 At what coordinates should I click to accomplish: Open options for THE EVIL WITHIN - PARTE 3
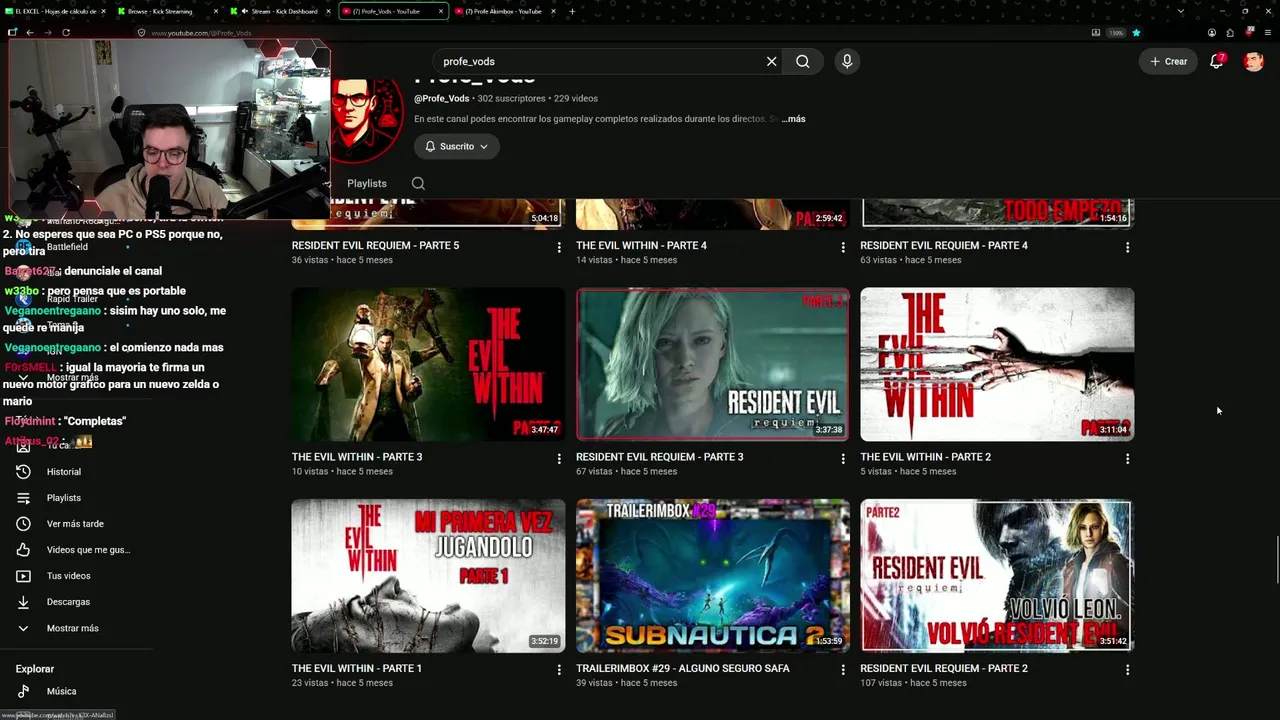click(559, 458)
